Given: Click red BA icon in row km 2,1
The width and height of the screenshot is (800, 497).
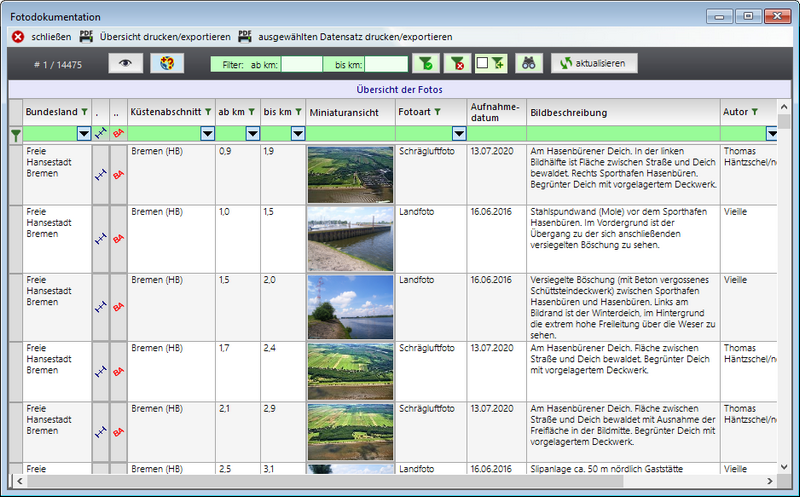Looking at the screenshot, I should coord(118,432).
